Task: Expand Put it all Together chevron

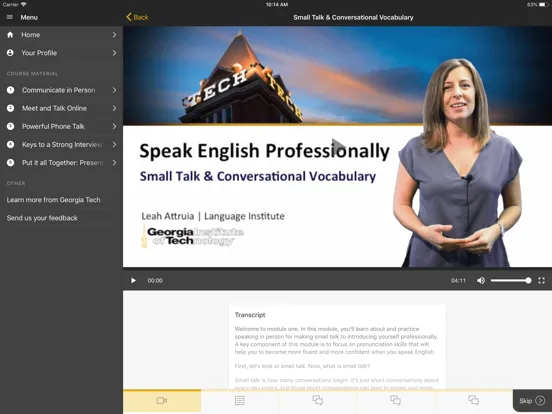Action: pos(114,163)
